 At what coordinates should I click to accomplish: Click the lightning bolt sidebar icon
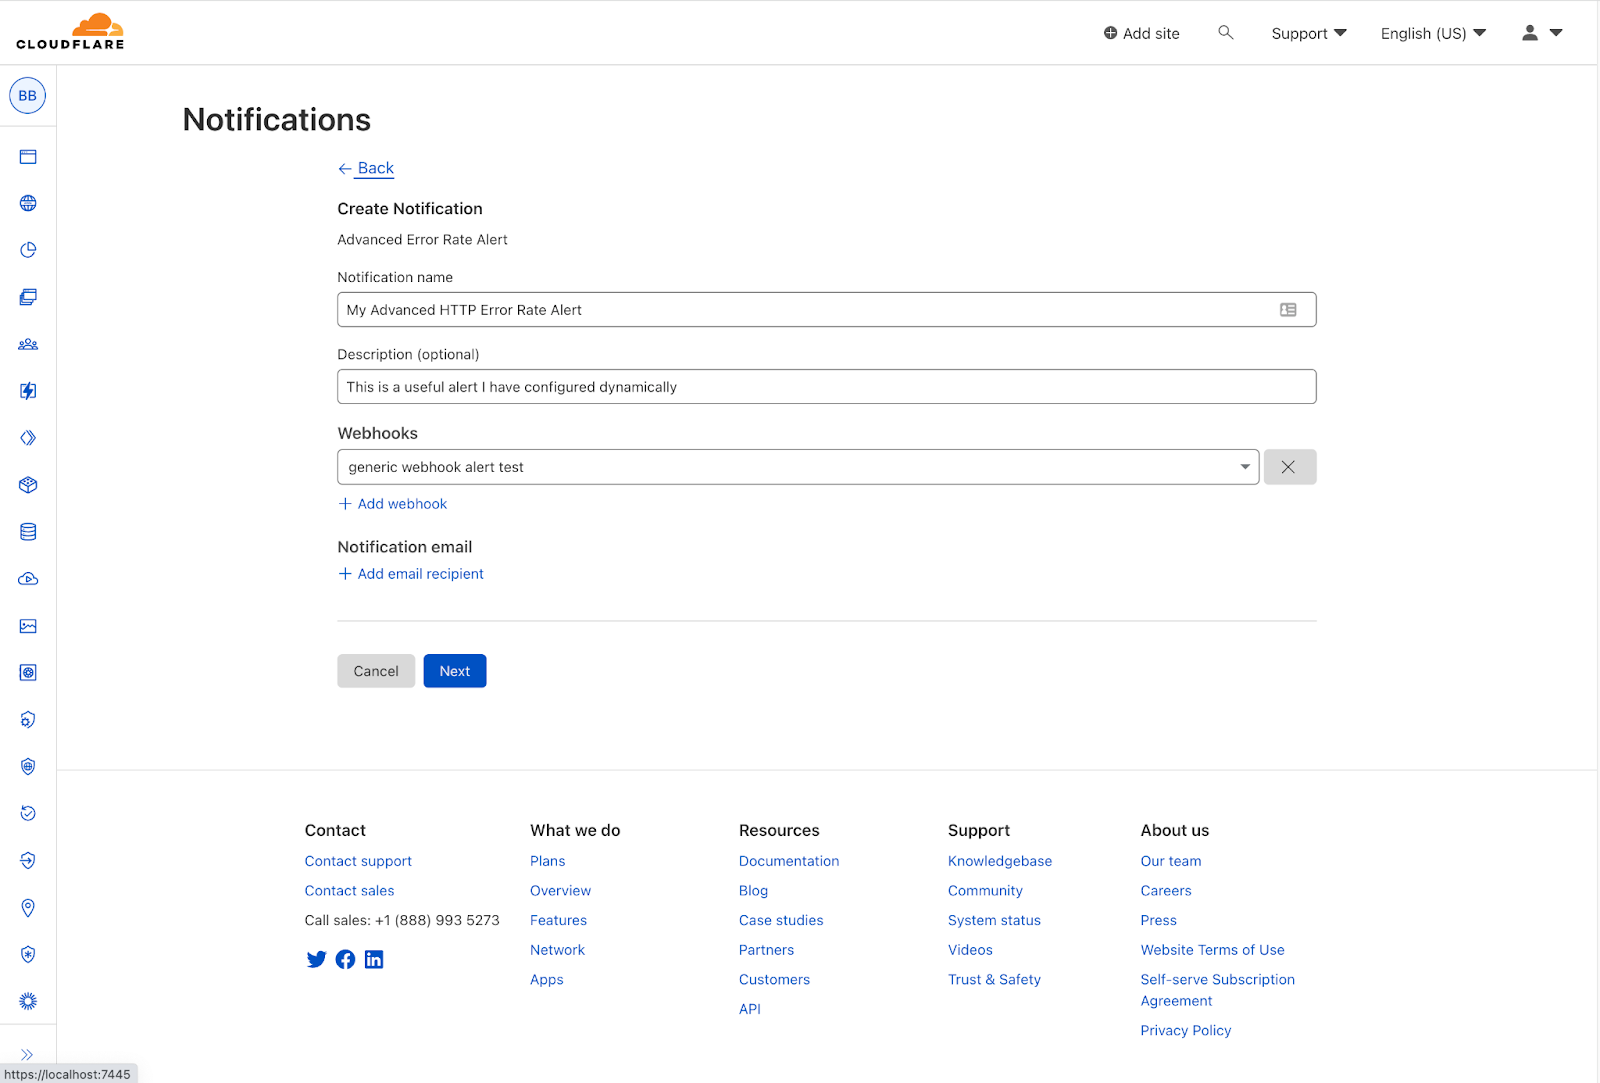coord(28,391)
